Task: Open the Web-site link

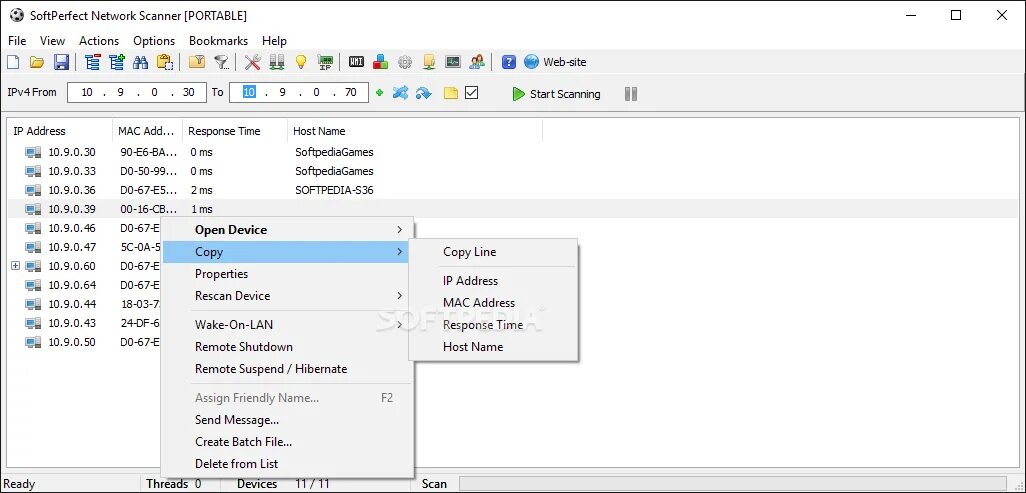Action: 555,62
